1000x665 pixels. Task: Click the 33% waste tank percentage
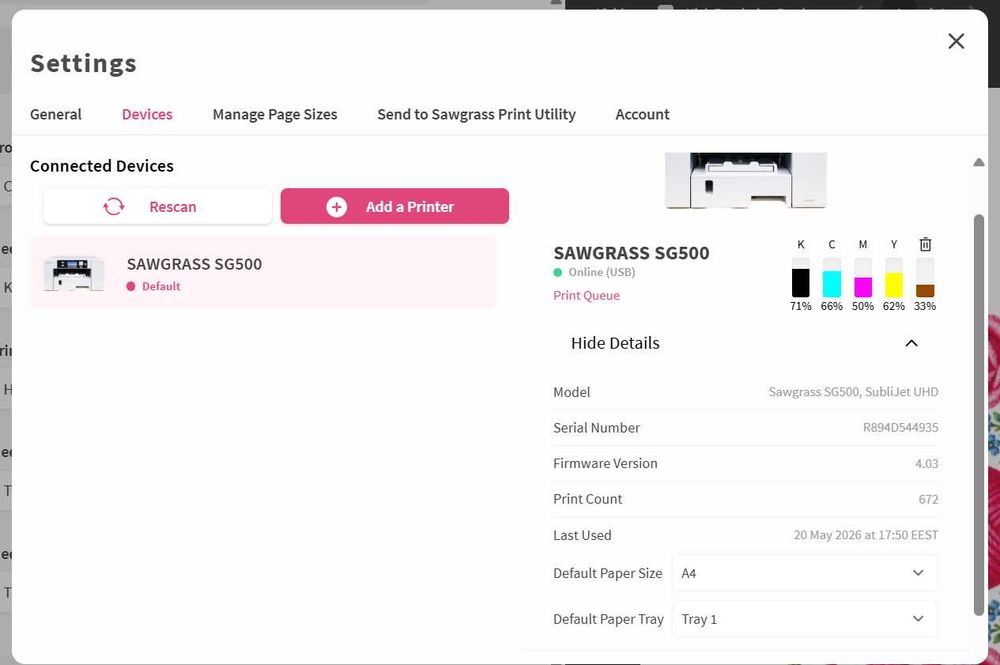(x=925, y=306)
